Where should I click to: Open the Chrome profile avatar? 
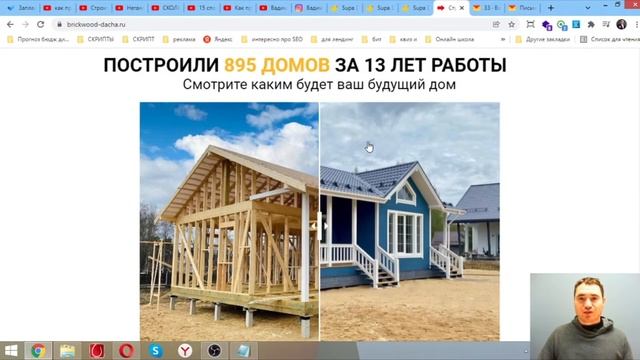pyautogui.click(x=621, y=24)
